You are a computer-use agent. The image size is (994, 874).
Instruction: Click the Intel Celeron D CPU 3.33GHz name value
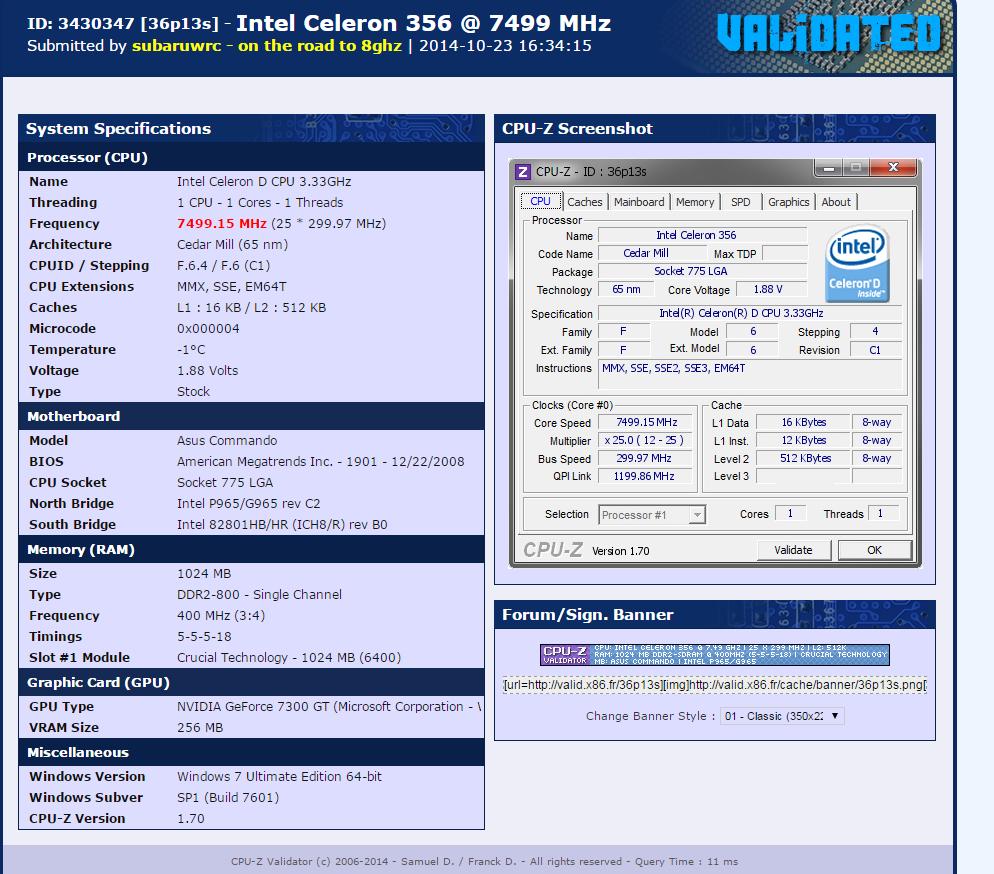pyautogui.click(x=264, y=182)
